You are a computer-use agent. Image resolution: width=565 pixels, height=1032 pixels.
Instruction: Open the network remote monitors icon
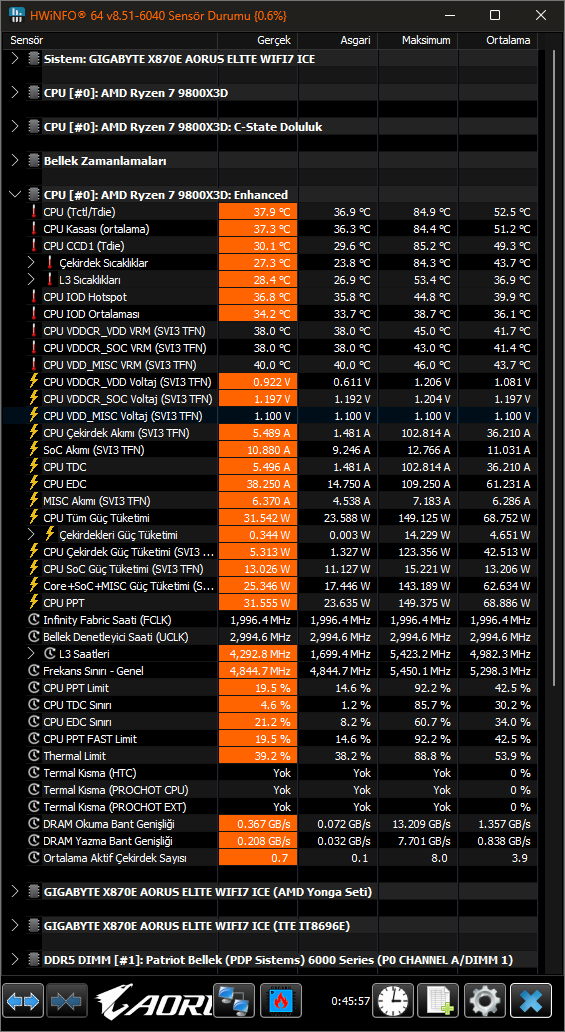tap(234, 1001)
